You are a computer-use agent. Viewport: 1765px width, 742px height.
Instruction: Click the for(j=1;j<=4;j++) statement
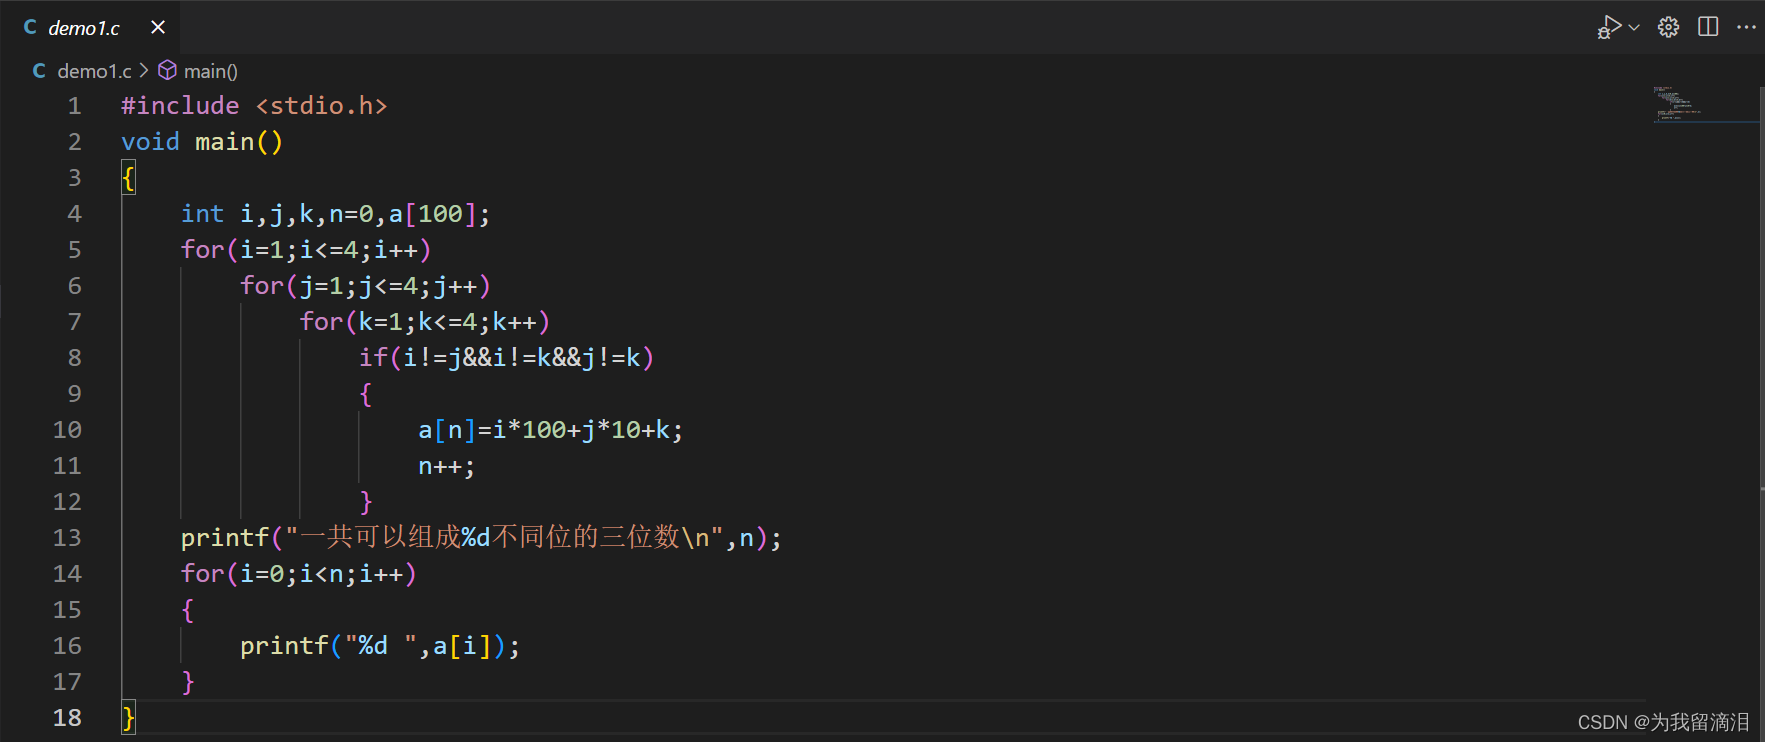pyautogui.click(x=365, y=286)
